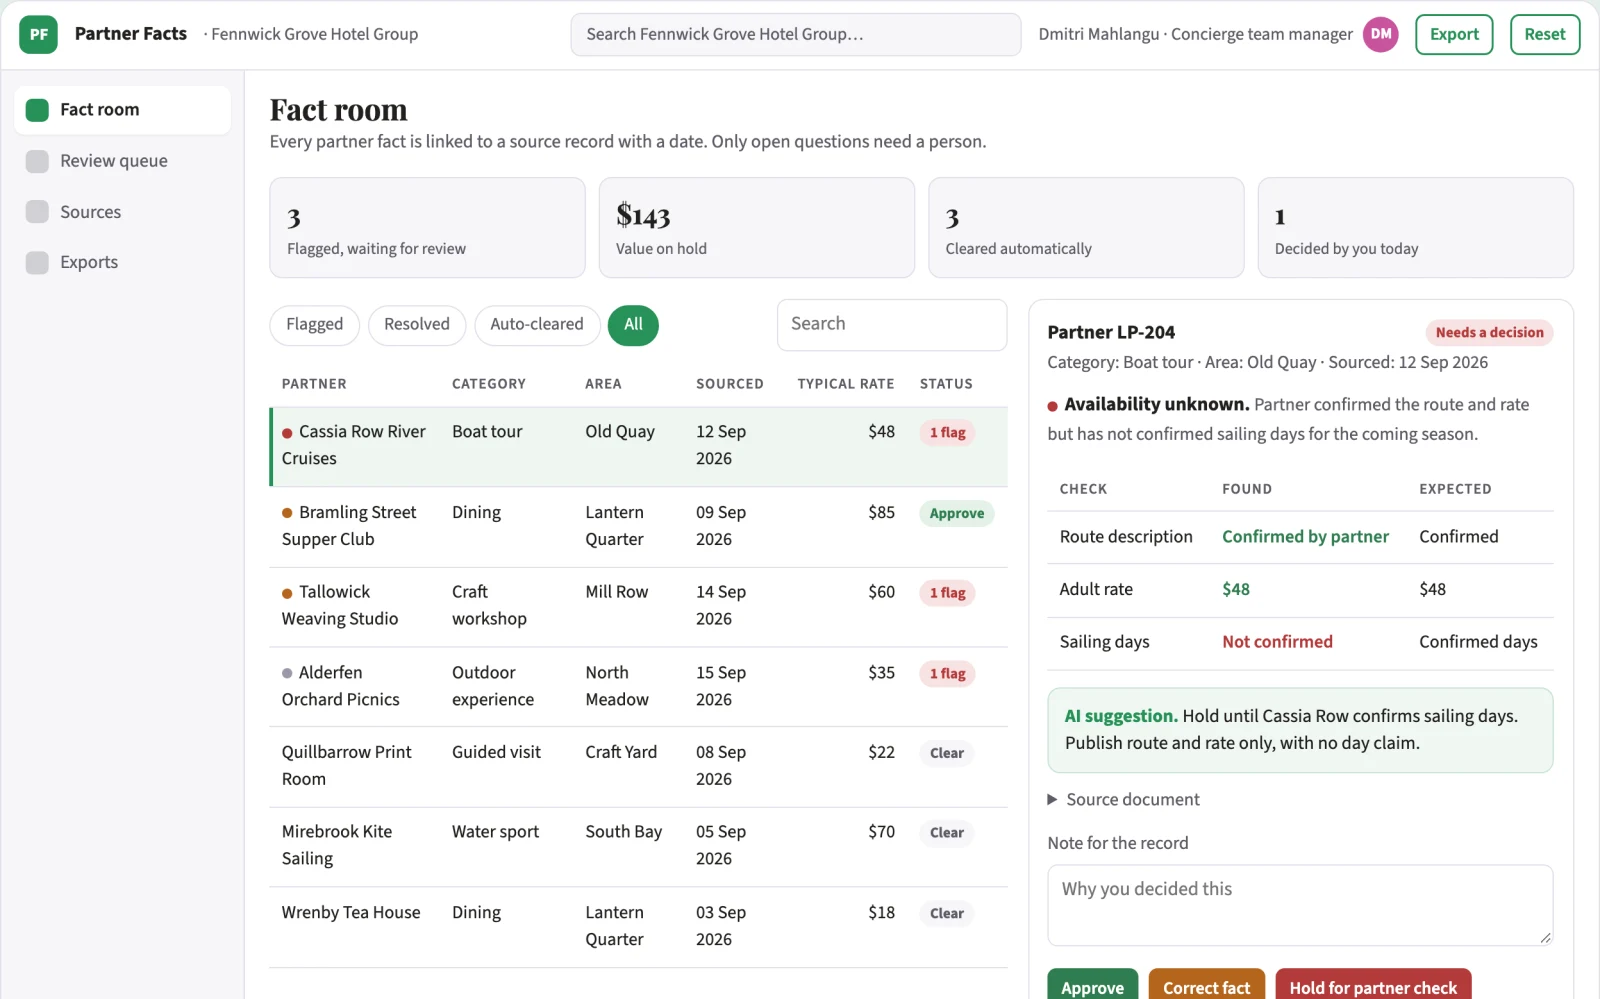The width and height of the screenshot is (1600, 999).
Task: Click the AI suggestion box
Action: pyautogui.click(x=1300, y=730)
